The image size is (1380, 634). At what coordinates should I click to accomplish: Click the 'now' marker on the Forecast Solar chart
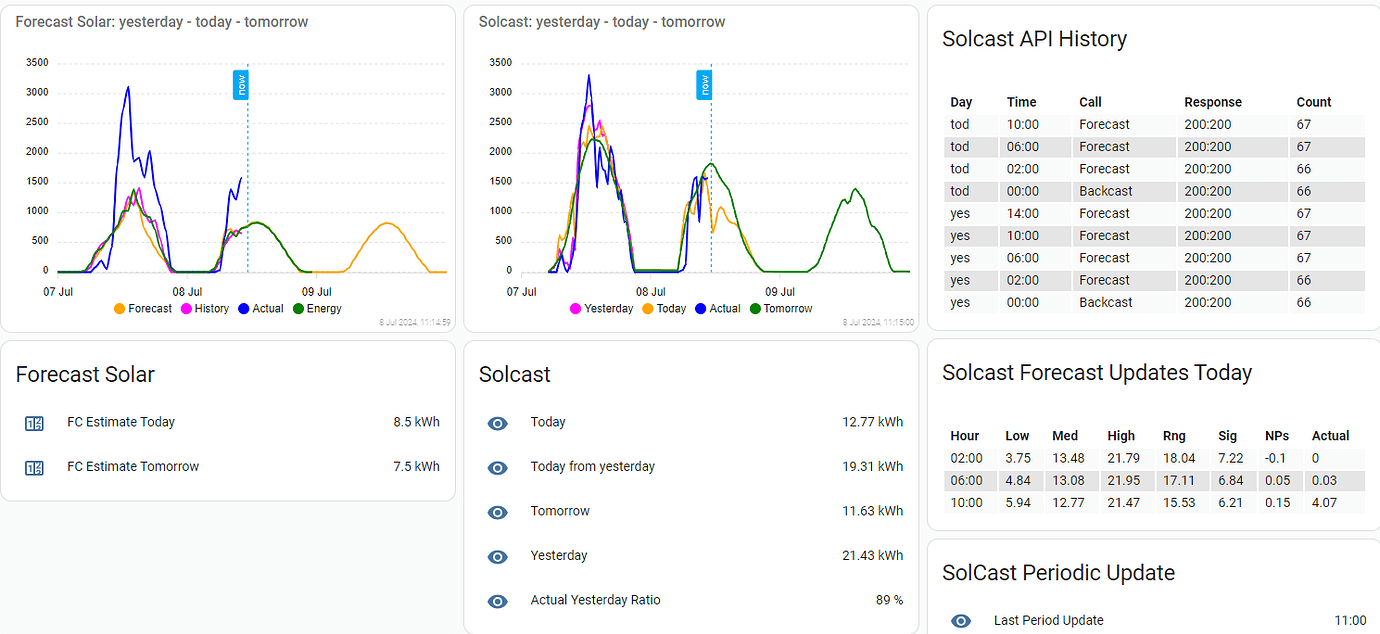[x=241, y=85]
